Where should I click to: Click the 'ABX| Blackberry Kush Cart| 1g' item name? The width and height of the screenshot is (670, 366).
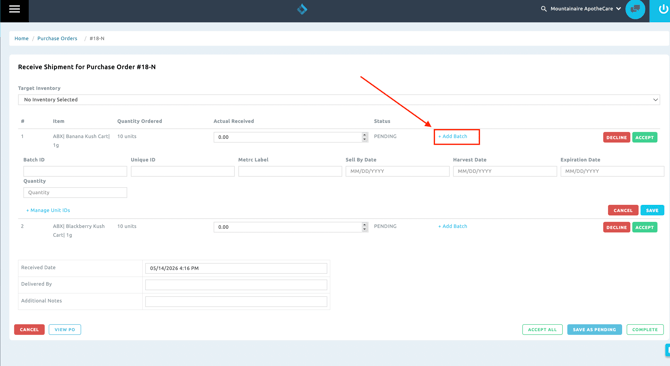point(79,231)
